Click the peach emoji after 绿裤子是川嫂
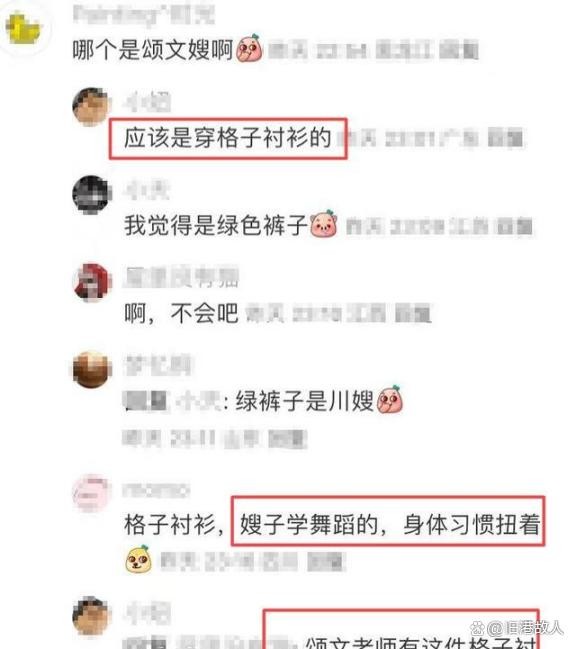This screenshot has height=649, width=576. coord(390,399)
